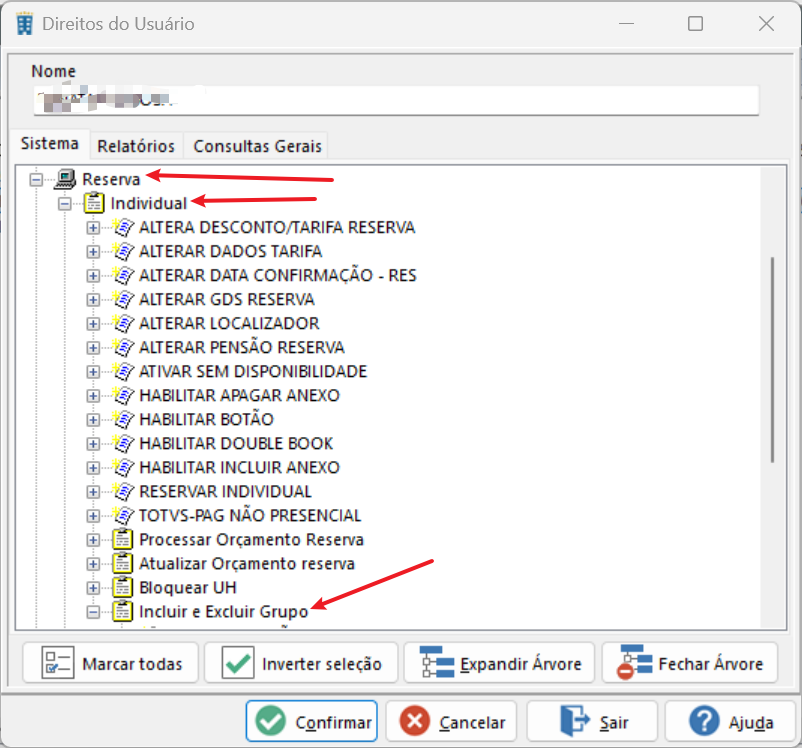Image resolution: width=802 pixels, height=748 pixels.
Task: Switch to the Relatórios tab
Action: (136, 146)
